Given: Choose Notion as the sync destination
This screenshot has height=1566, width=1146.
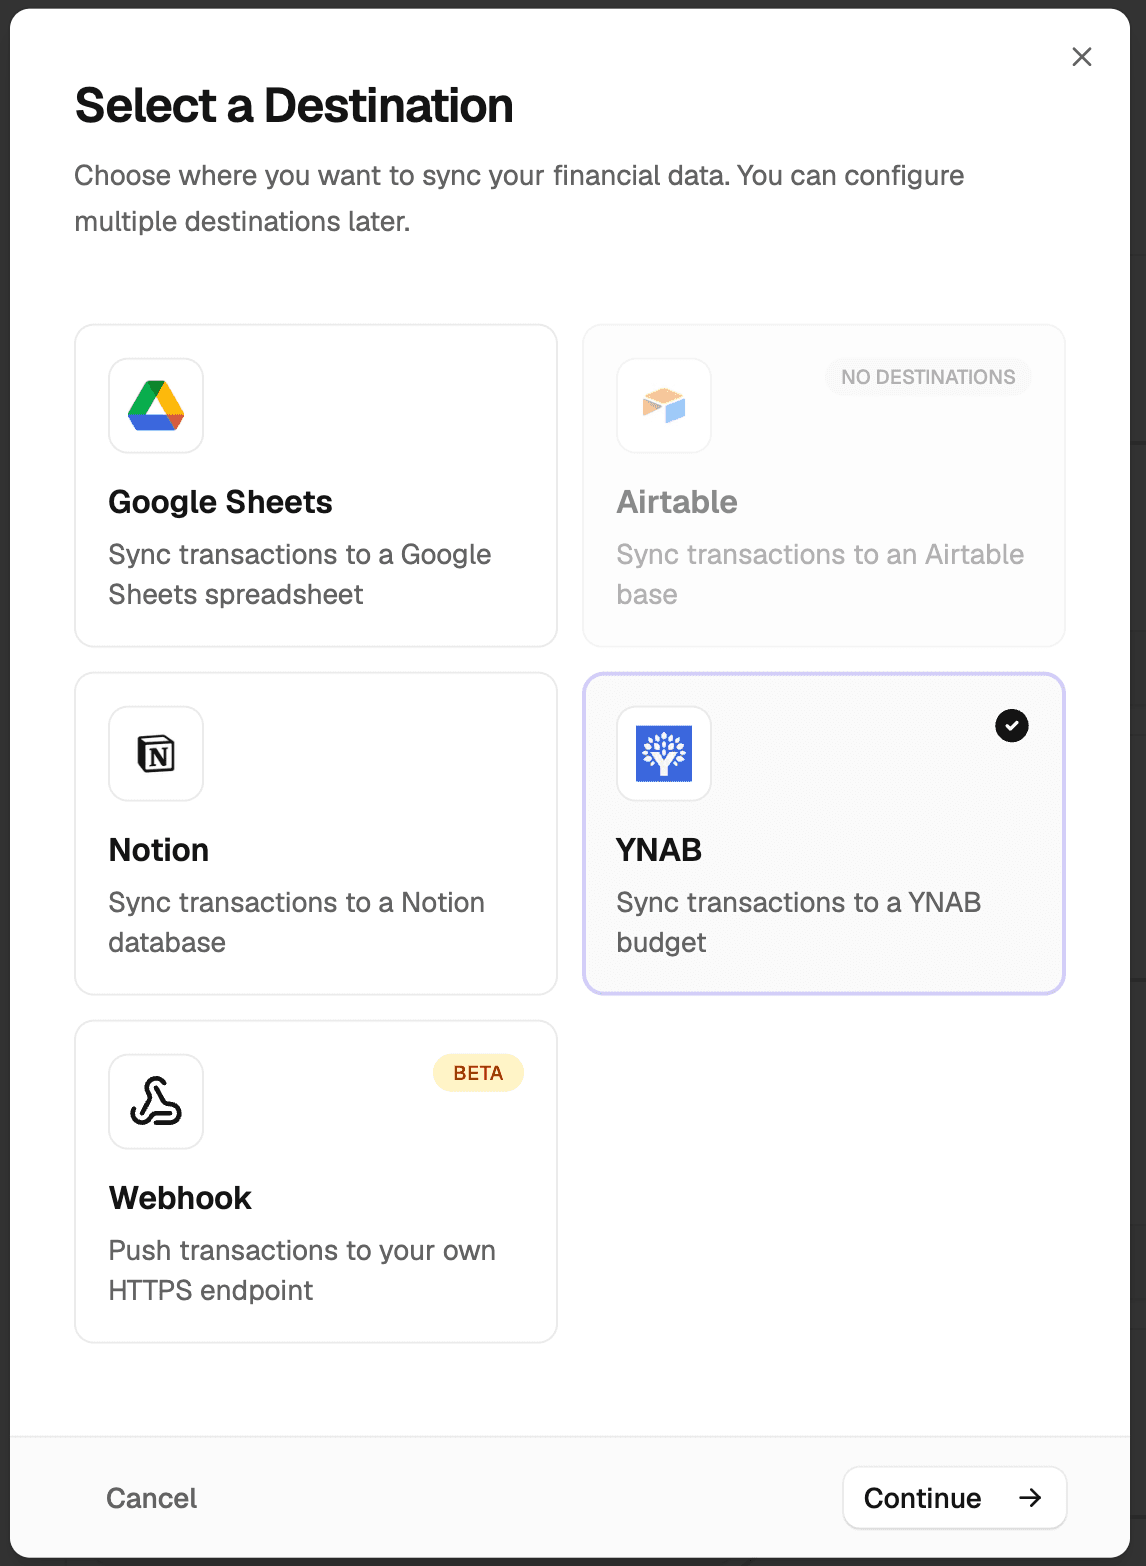Looking at the screenshot, I should (315, 833).
